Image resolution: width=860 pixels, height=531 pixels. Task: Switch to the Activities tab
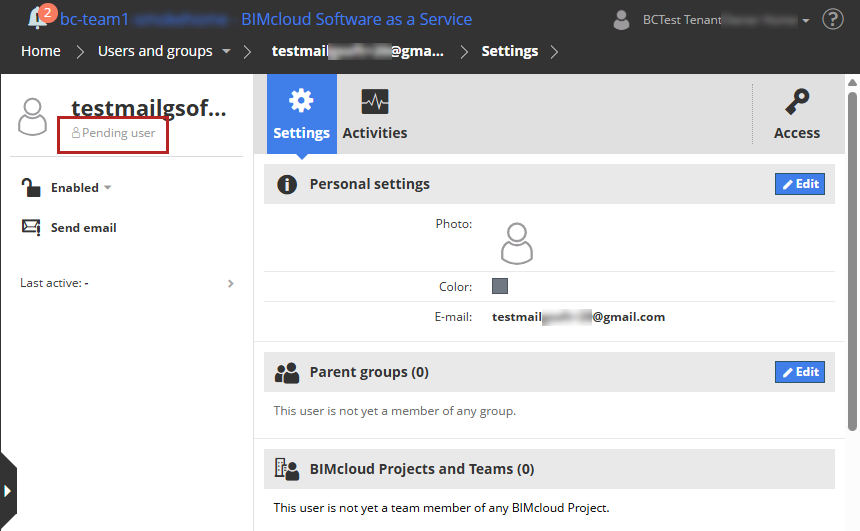(375, 115)
